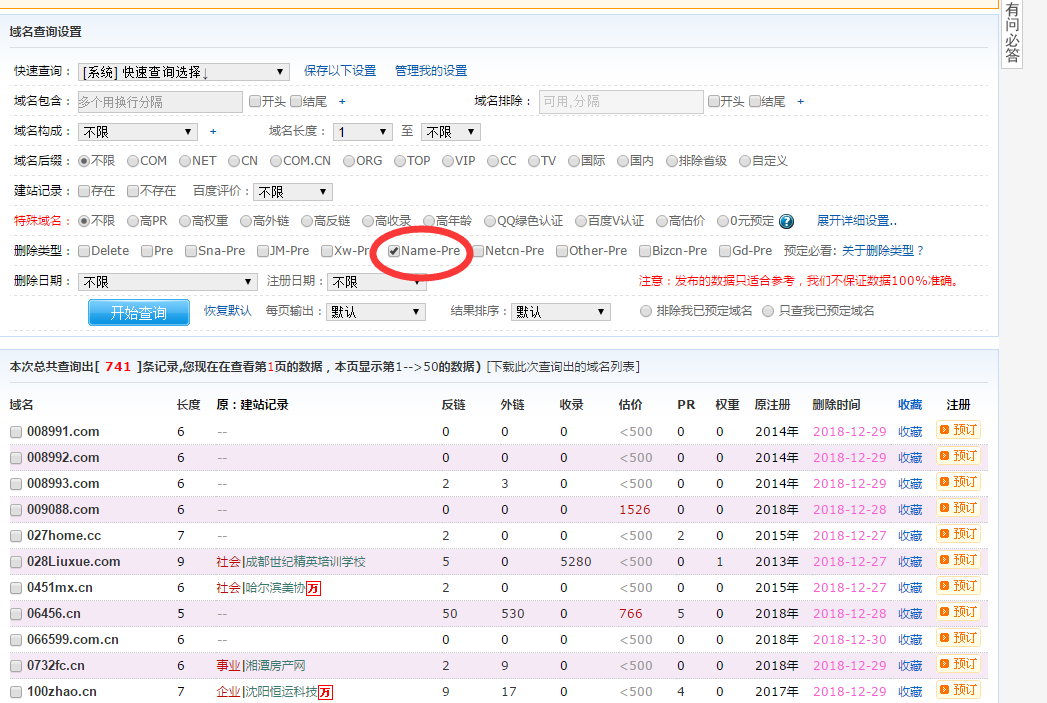Viewport: 1047px width, 703px height.
Task: Click the 下载此次查询出的域名列表 link
Action: (x=563, y=367)
